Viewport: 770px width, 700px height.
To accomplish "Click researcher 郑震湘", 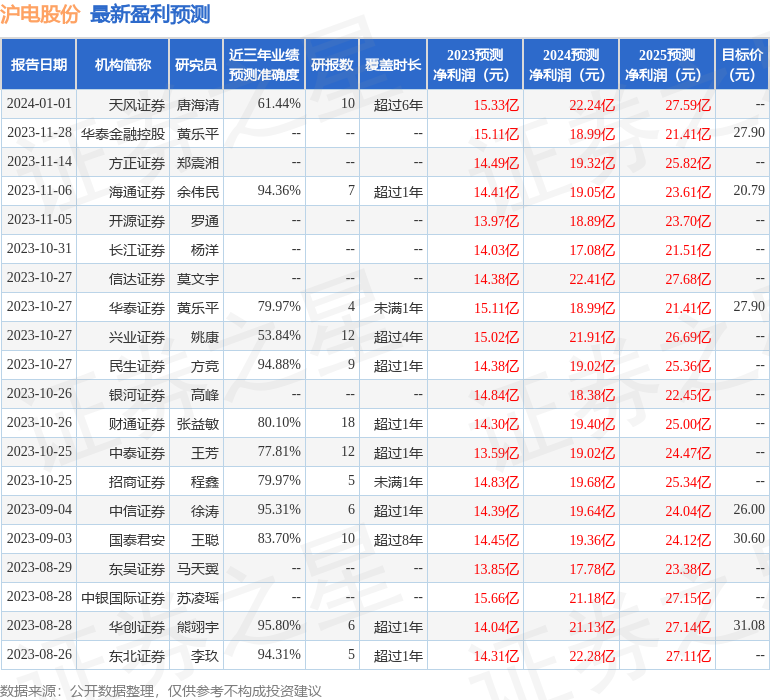I will click(x=198, y=163).
